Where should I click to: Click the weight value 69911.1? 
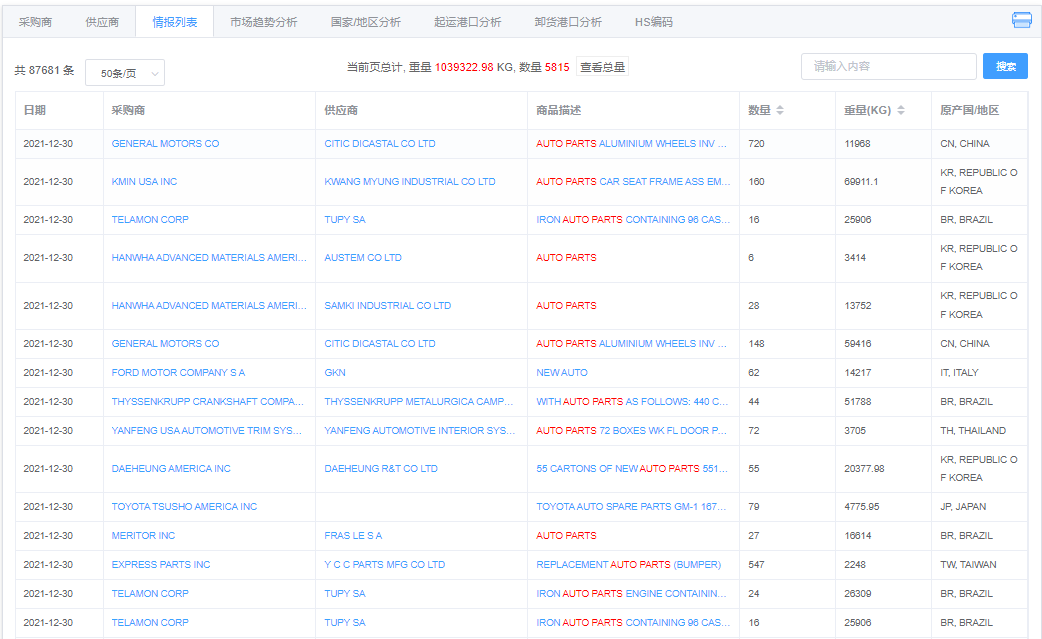(x=861, y=181)
